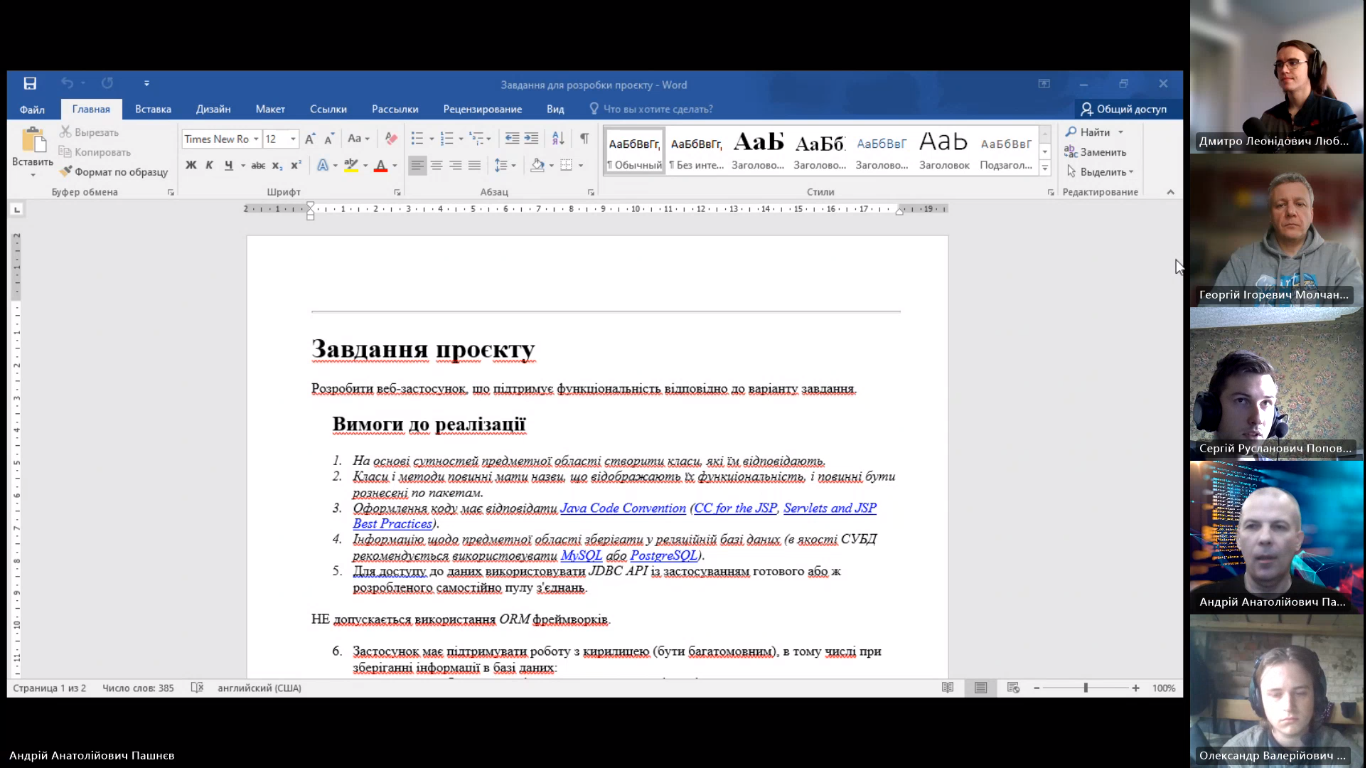Switch to the Рецензирование tab

pos(482,109)
